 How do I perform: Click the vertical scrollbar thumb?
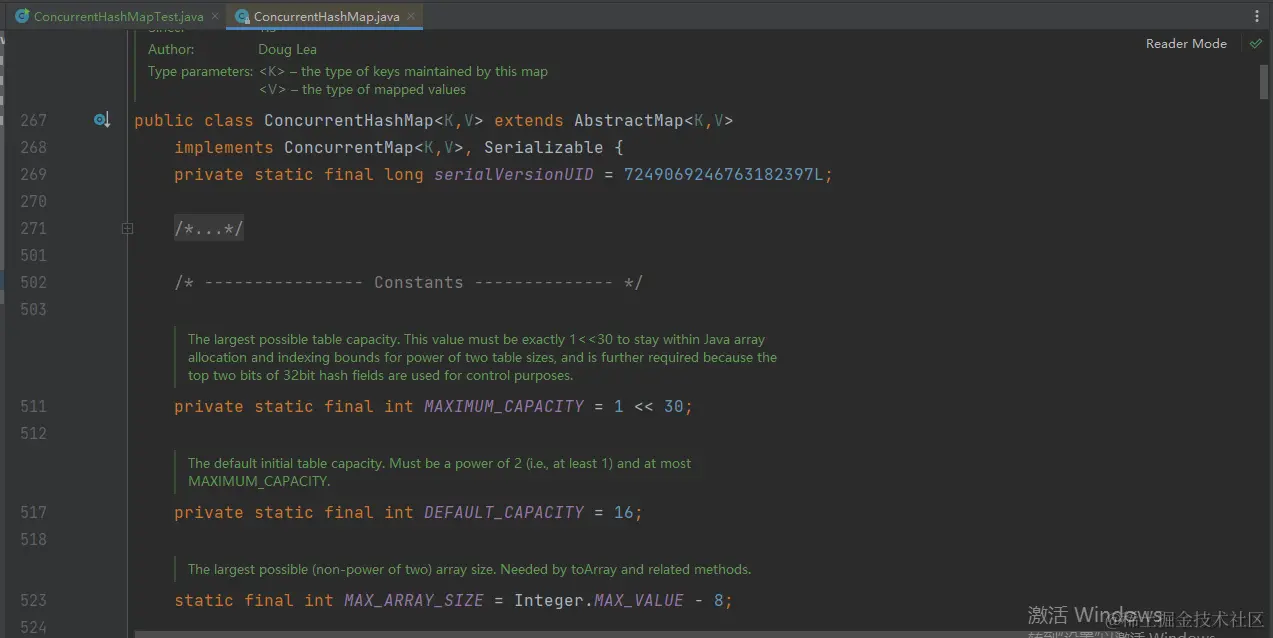pyautogui.click(x=1264, y=80)
